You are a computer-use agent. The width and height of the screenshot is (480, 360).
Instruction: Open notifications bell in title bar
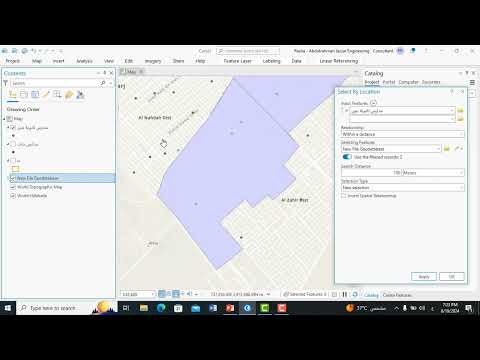coord(413,51)
